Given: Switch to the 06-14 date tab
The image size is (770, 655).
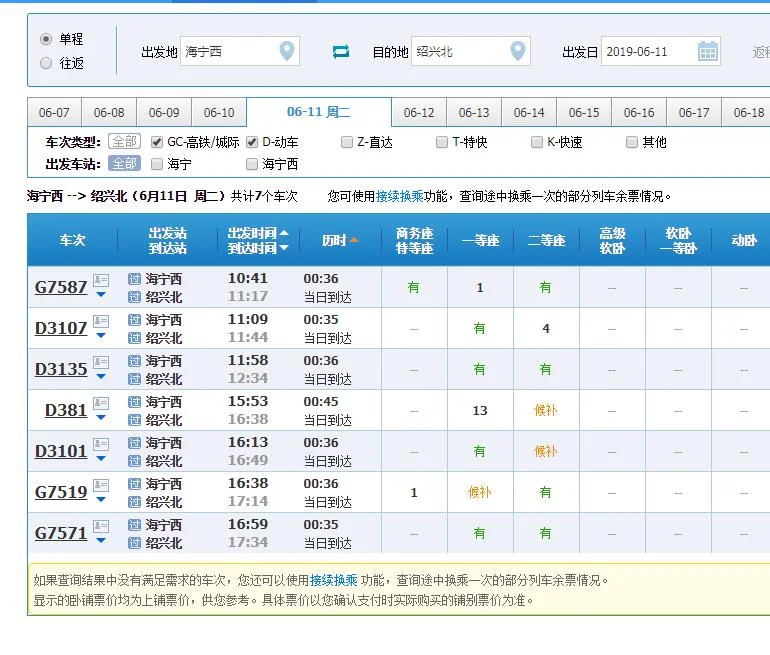Looking at the screenshot, I should [529, 112].
